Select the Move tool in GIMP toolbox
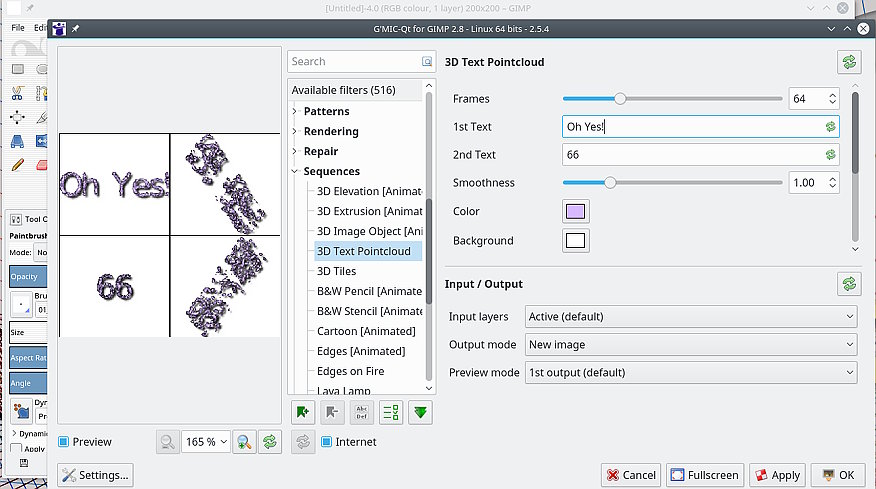 point(17,117)
